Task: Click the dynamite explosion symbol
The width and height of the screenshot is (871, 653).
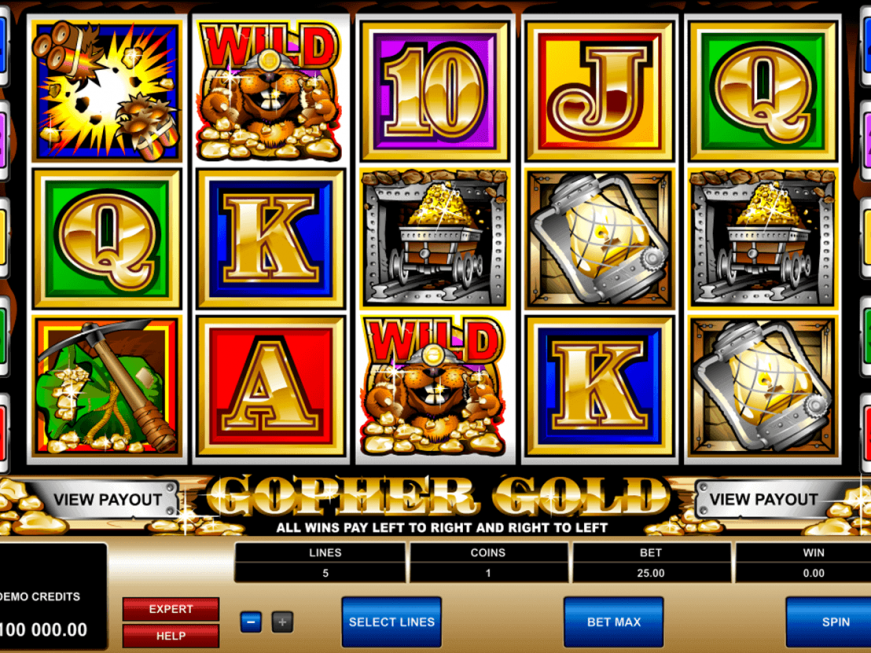Action: pos(107,91)
